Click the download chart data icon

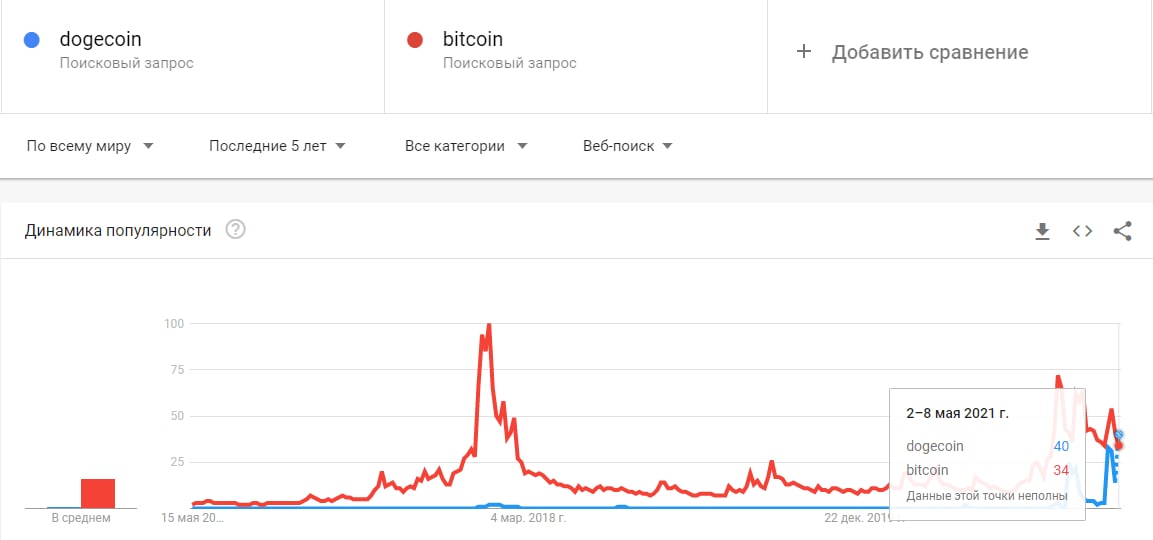pos(1042,231)
